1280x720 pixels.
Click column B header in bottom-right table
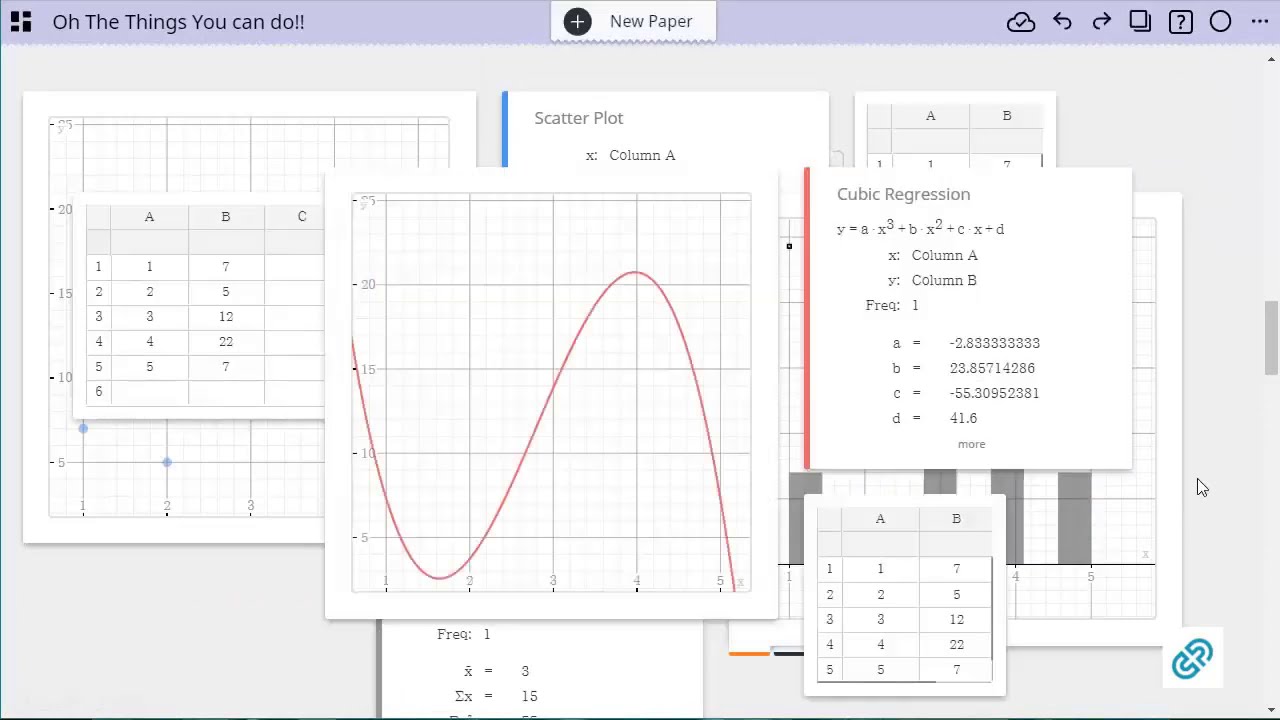[x=956, y=518]
